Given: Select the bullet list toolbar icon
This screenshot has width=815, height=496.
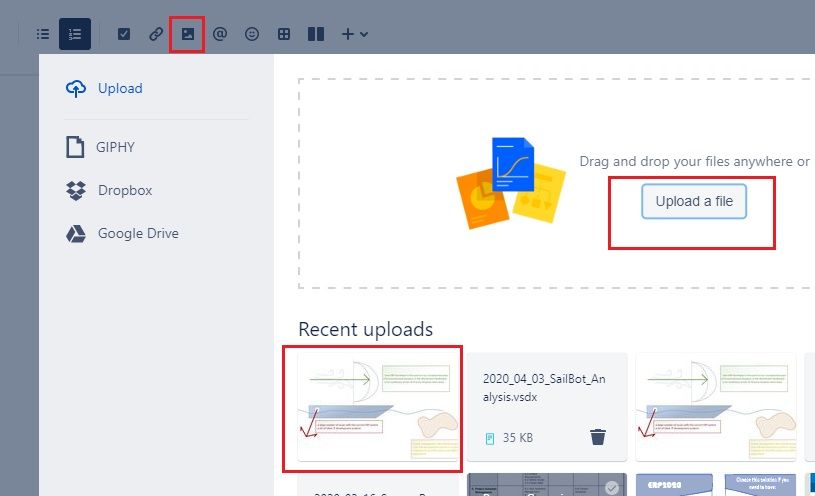Looking at the screenshot, I should click(x=43, y=34).
